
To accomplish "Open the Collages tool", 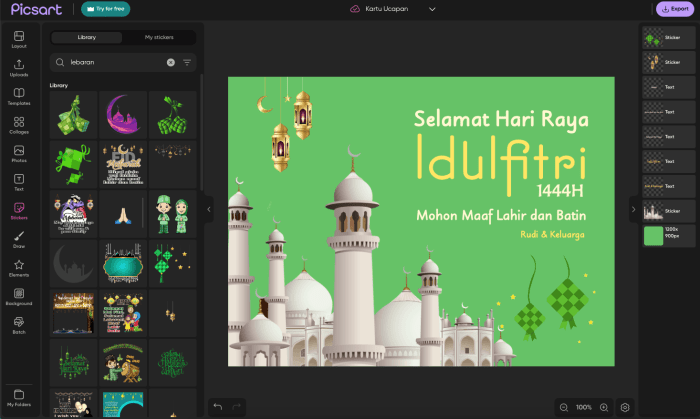I will [x=19, y=125].
